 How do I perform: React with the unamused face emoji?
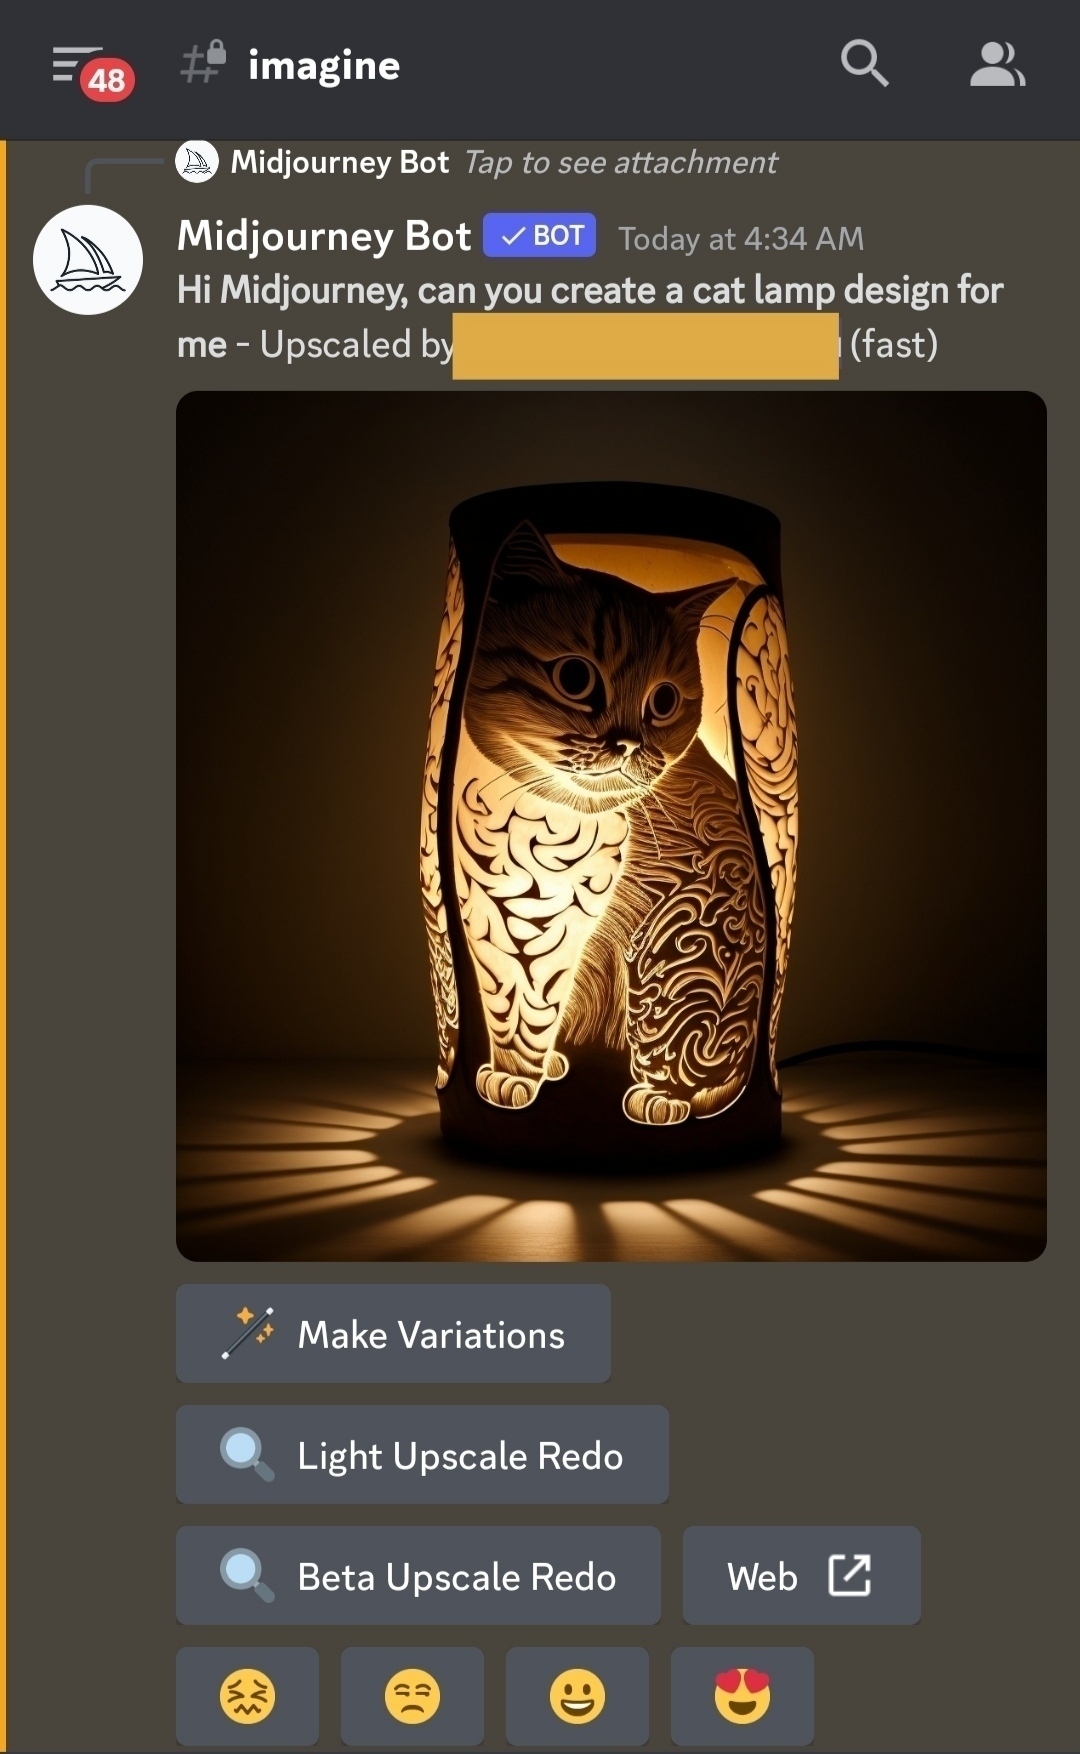(412, 1696)
